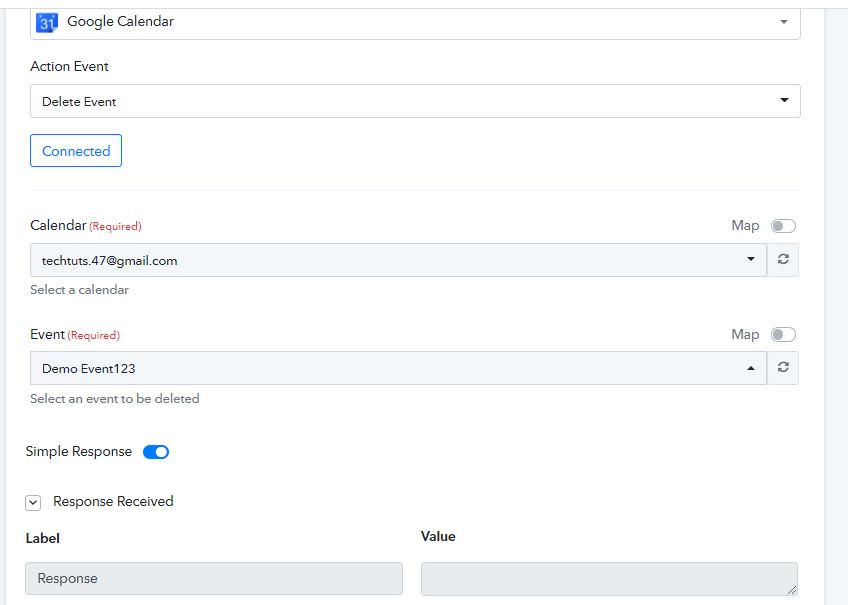Refresh the Calendar list
This screenshot has height=605, width=848.
coord(783,260)
